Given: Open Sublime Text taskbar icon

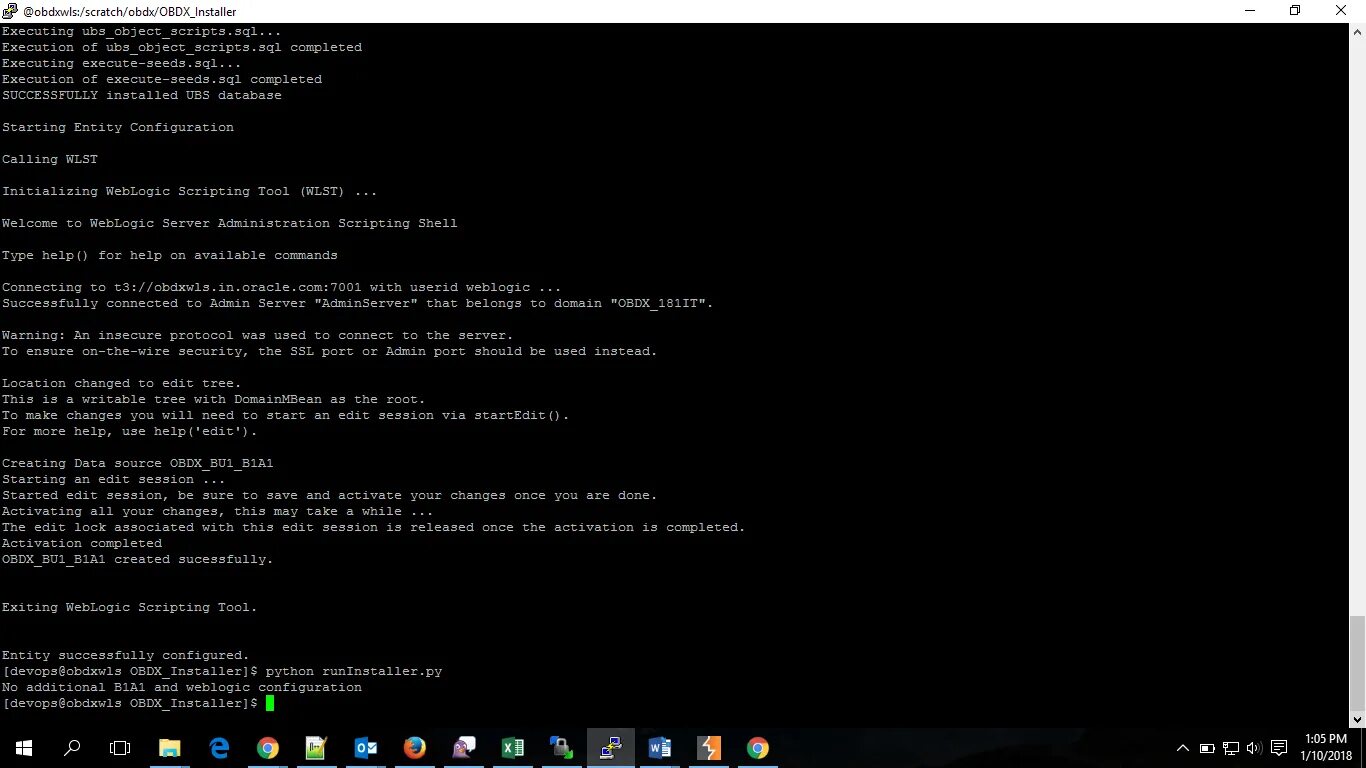Looking at the screenshot, I should point(709,747).
